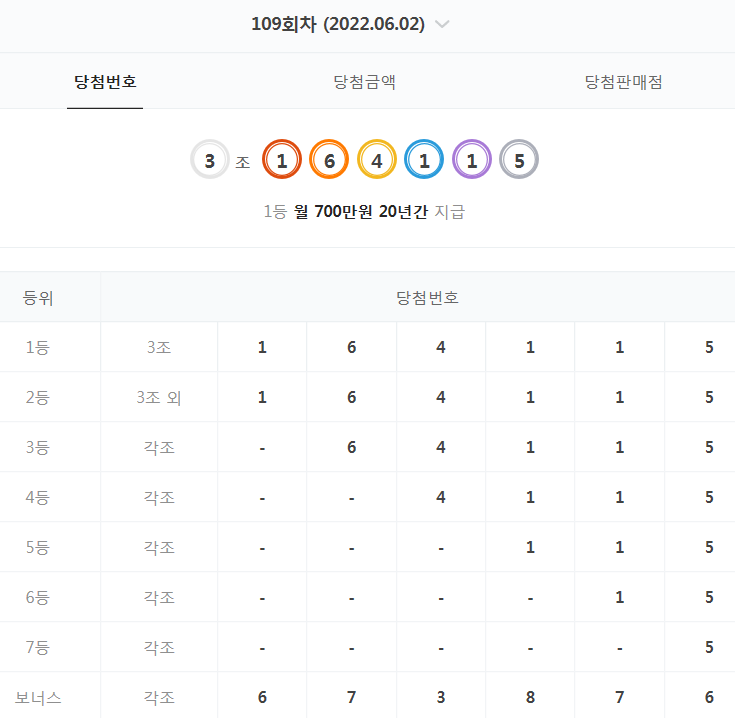Open the 109회차 round selector dropdown
735x718 pixels.
349,24
